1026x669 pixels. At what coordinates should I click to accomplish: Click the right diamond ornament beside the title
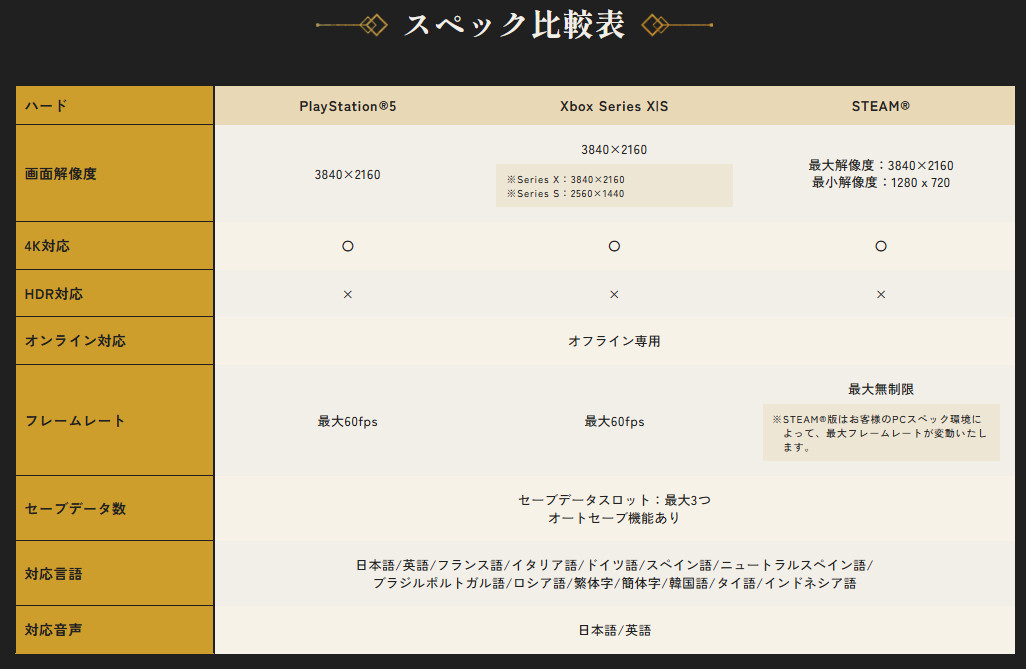[655, 25]
